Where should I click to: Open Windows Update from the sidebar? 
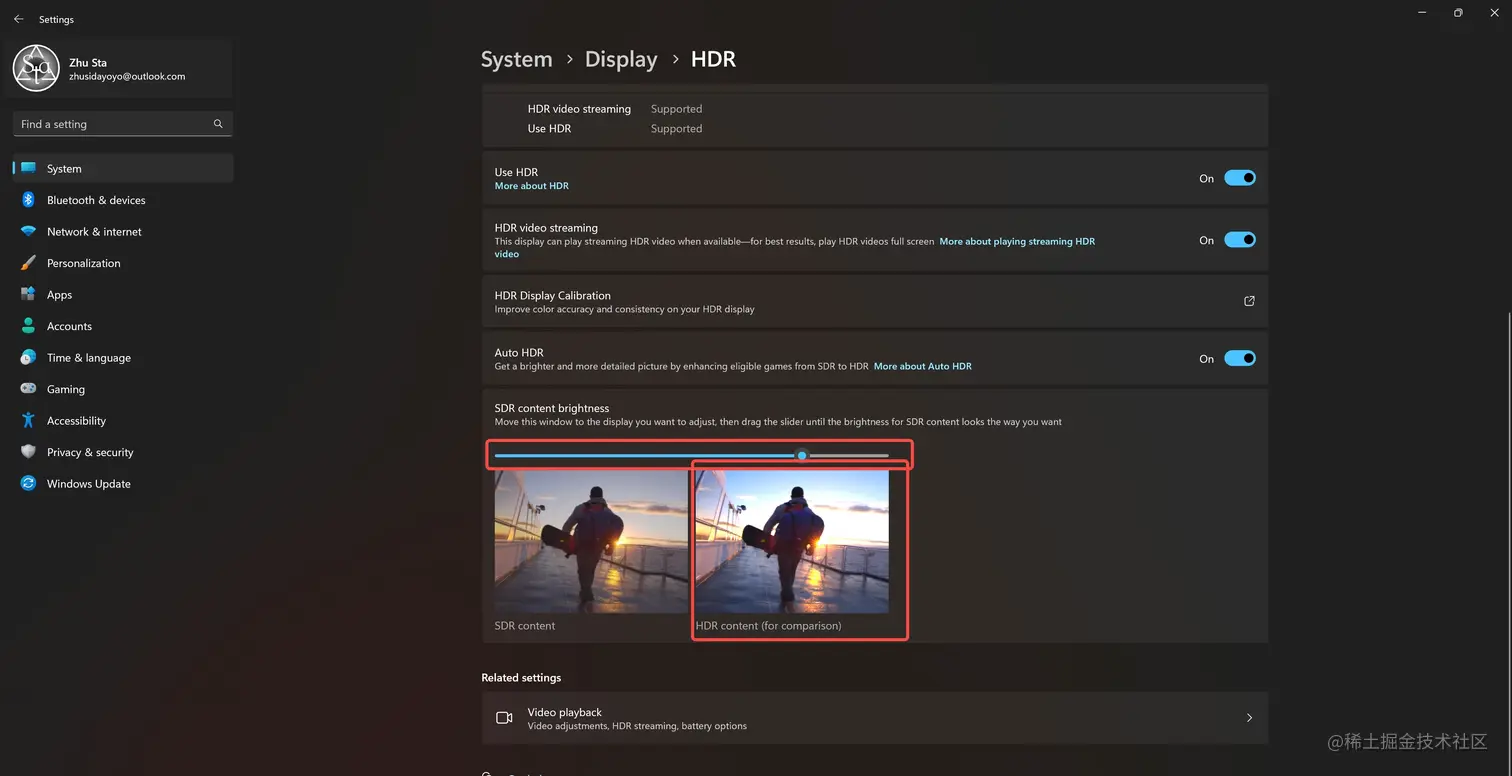(x=88, y=483)
